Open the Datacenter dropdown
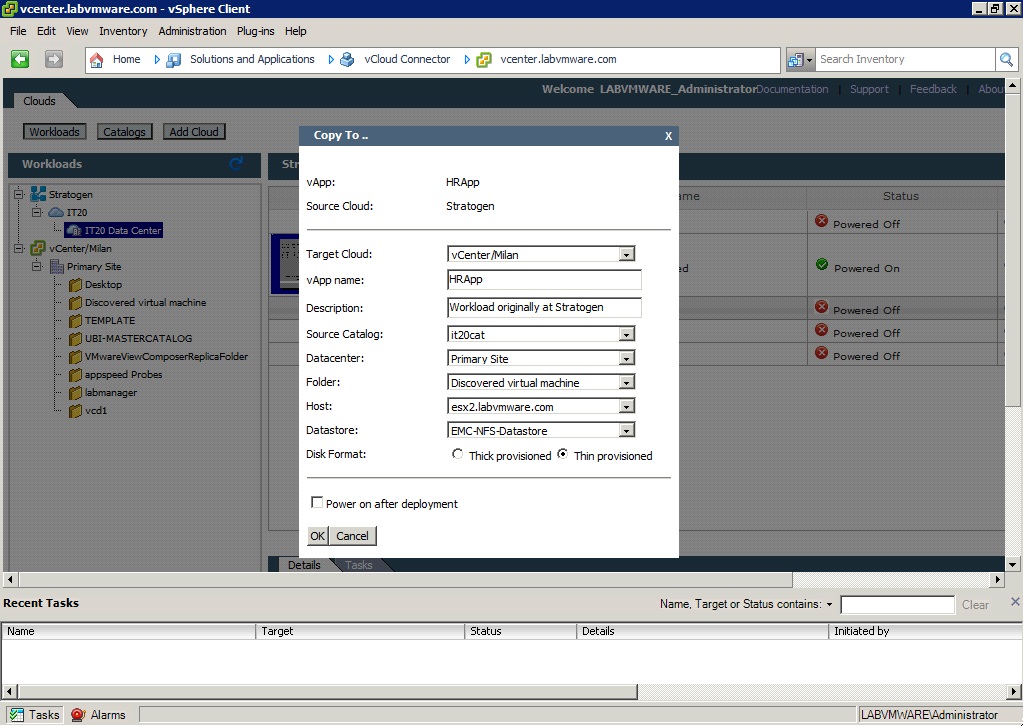This screenshot has height=726, width=1023. pyautogui.click(x=626, y=359)
